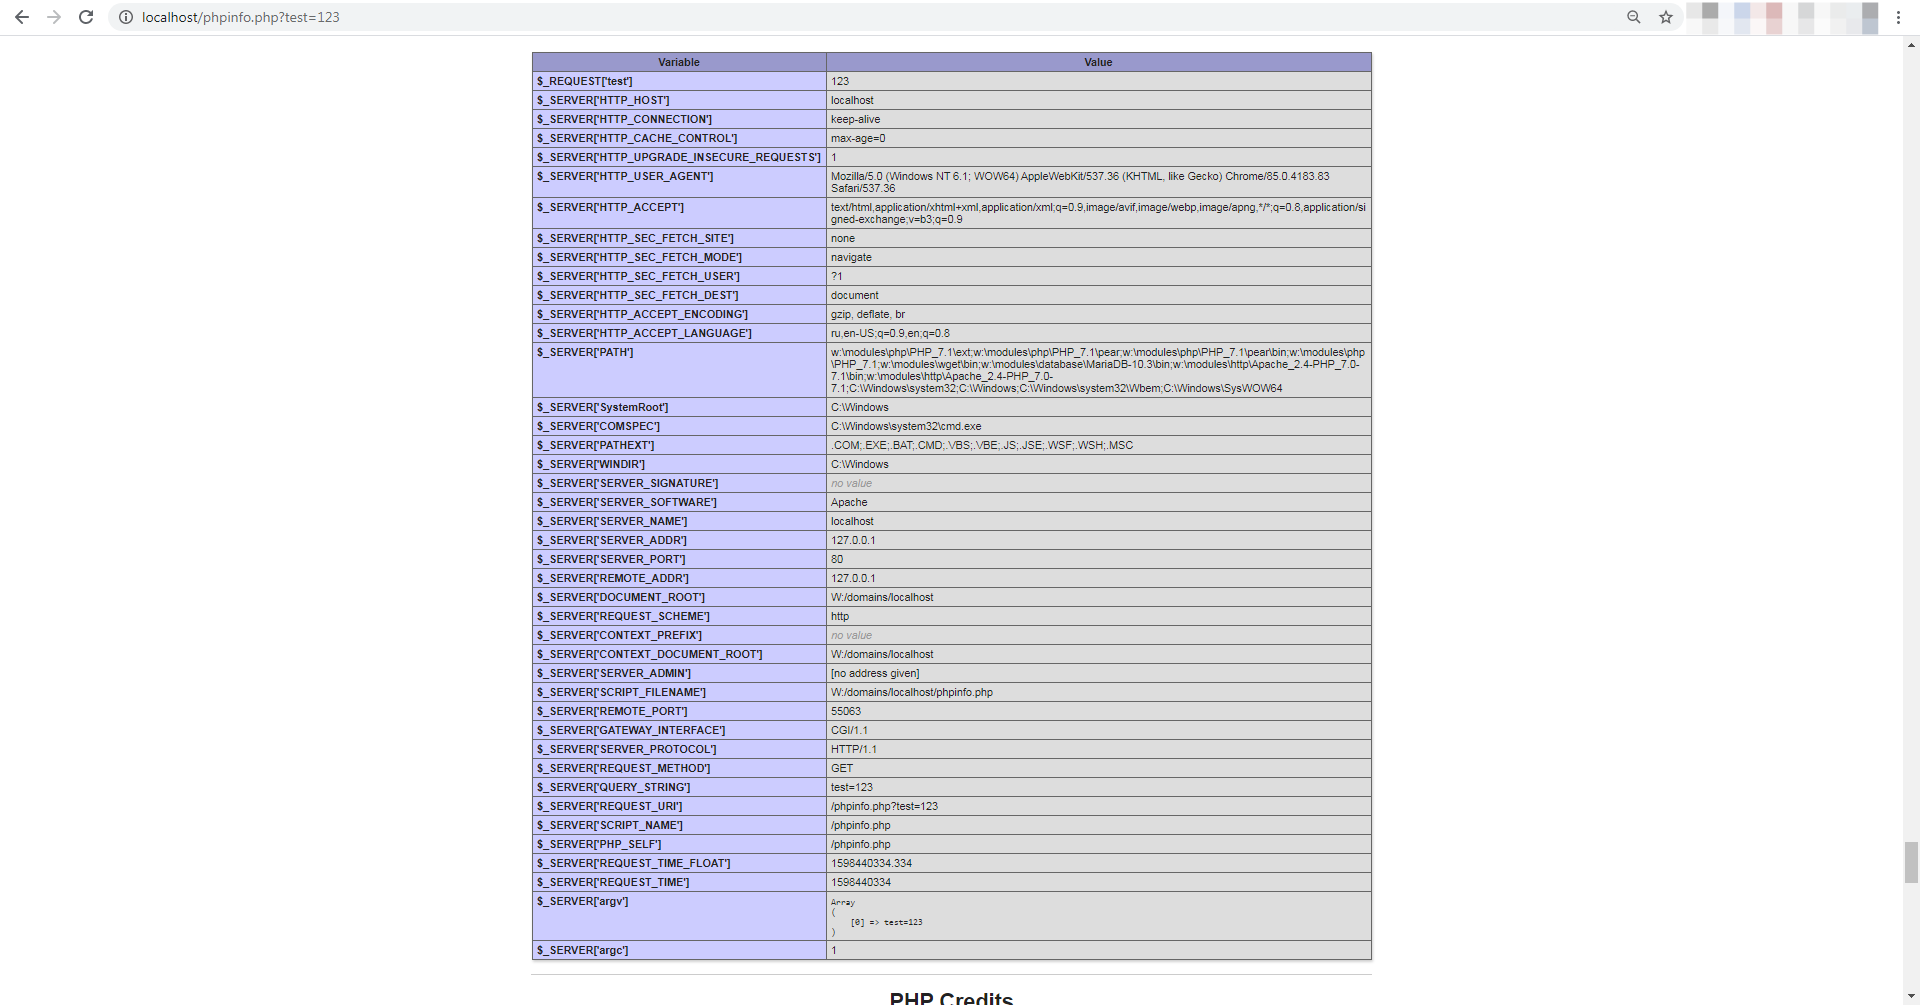Click the PHP Credits heading
The height and width of the screenshot is (1005, 1920).
tap(951, 997)
